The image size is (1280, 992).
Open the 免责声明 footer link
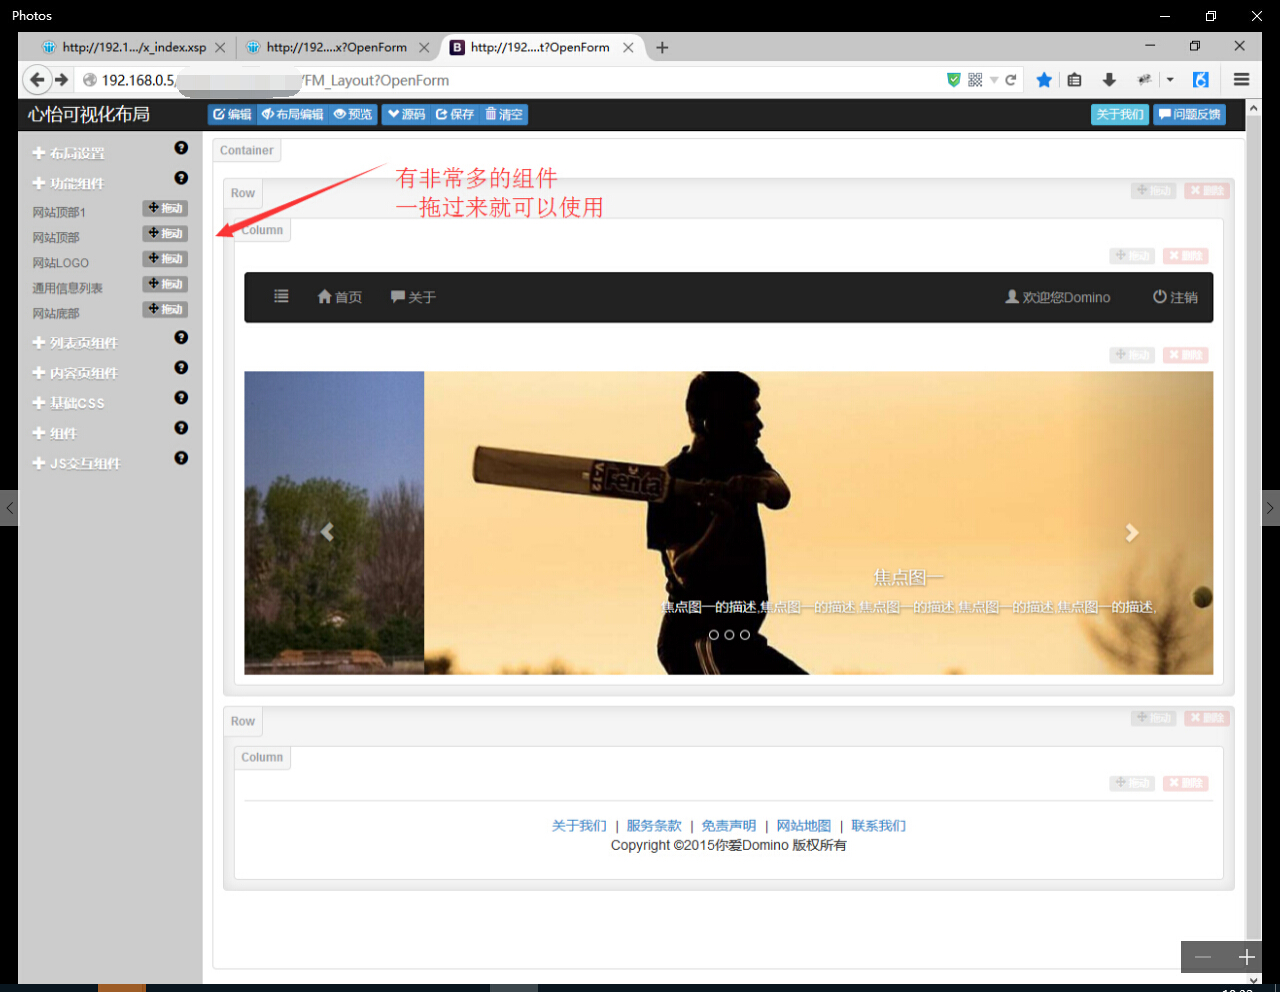729,826
